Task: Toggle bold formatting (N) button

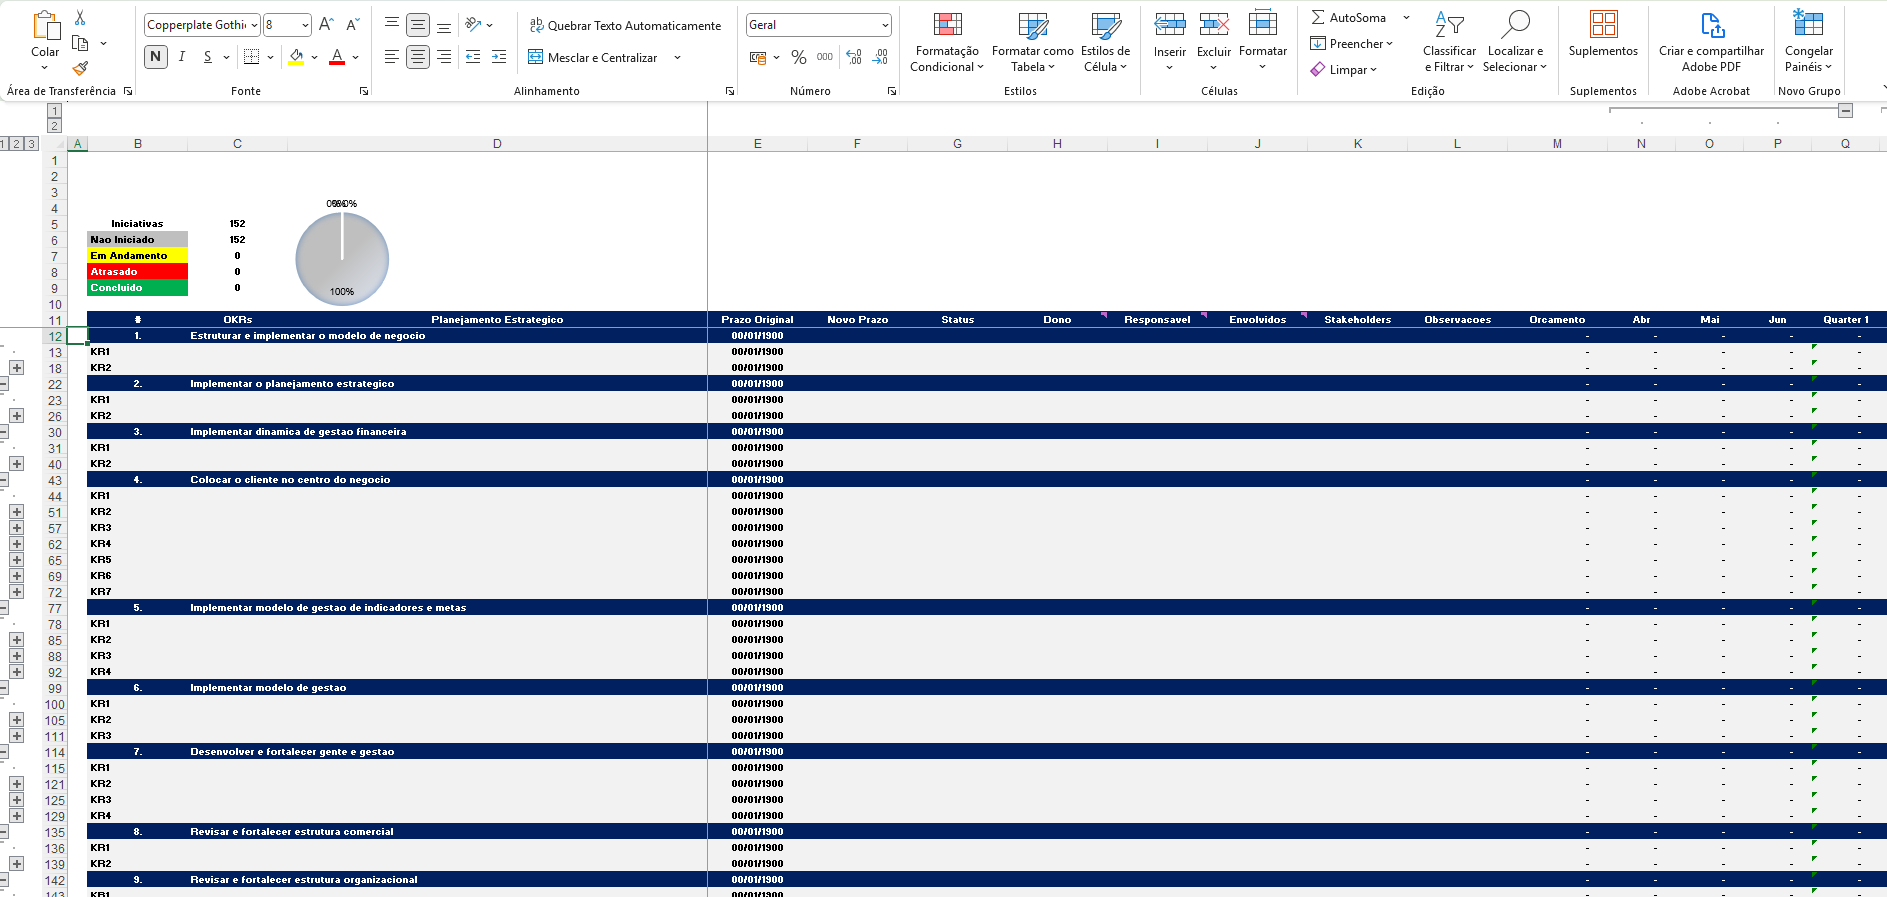Action: pos(156,57)
